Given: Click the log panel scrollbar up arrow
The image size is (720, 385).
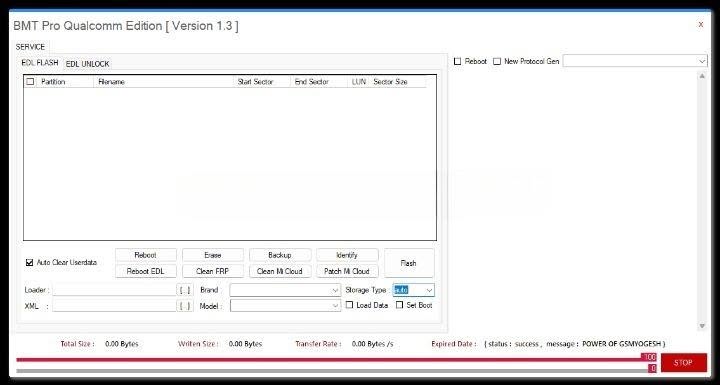Looking at the screenshot, I should click(702, 76).
